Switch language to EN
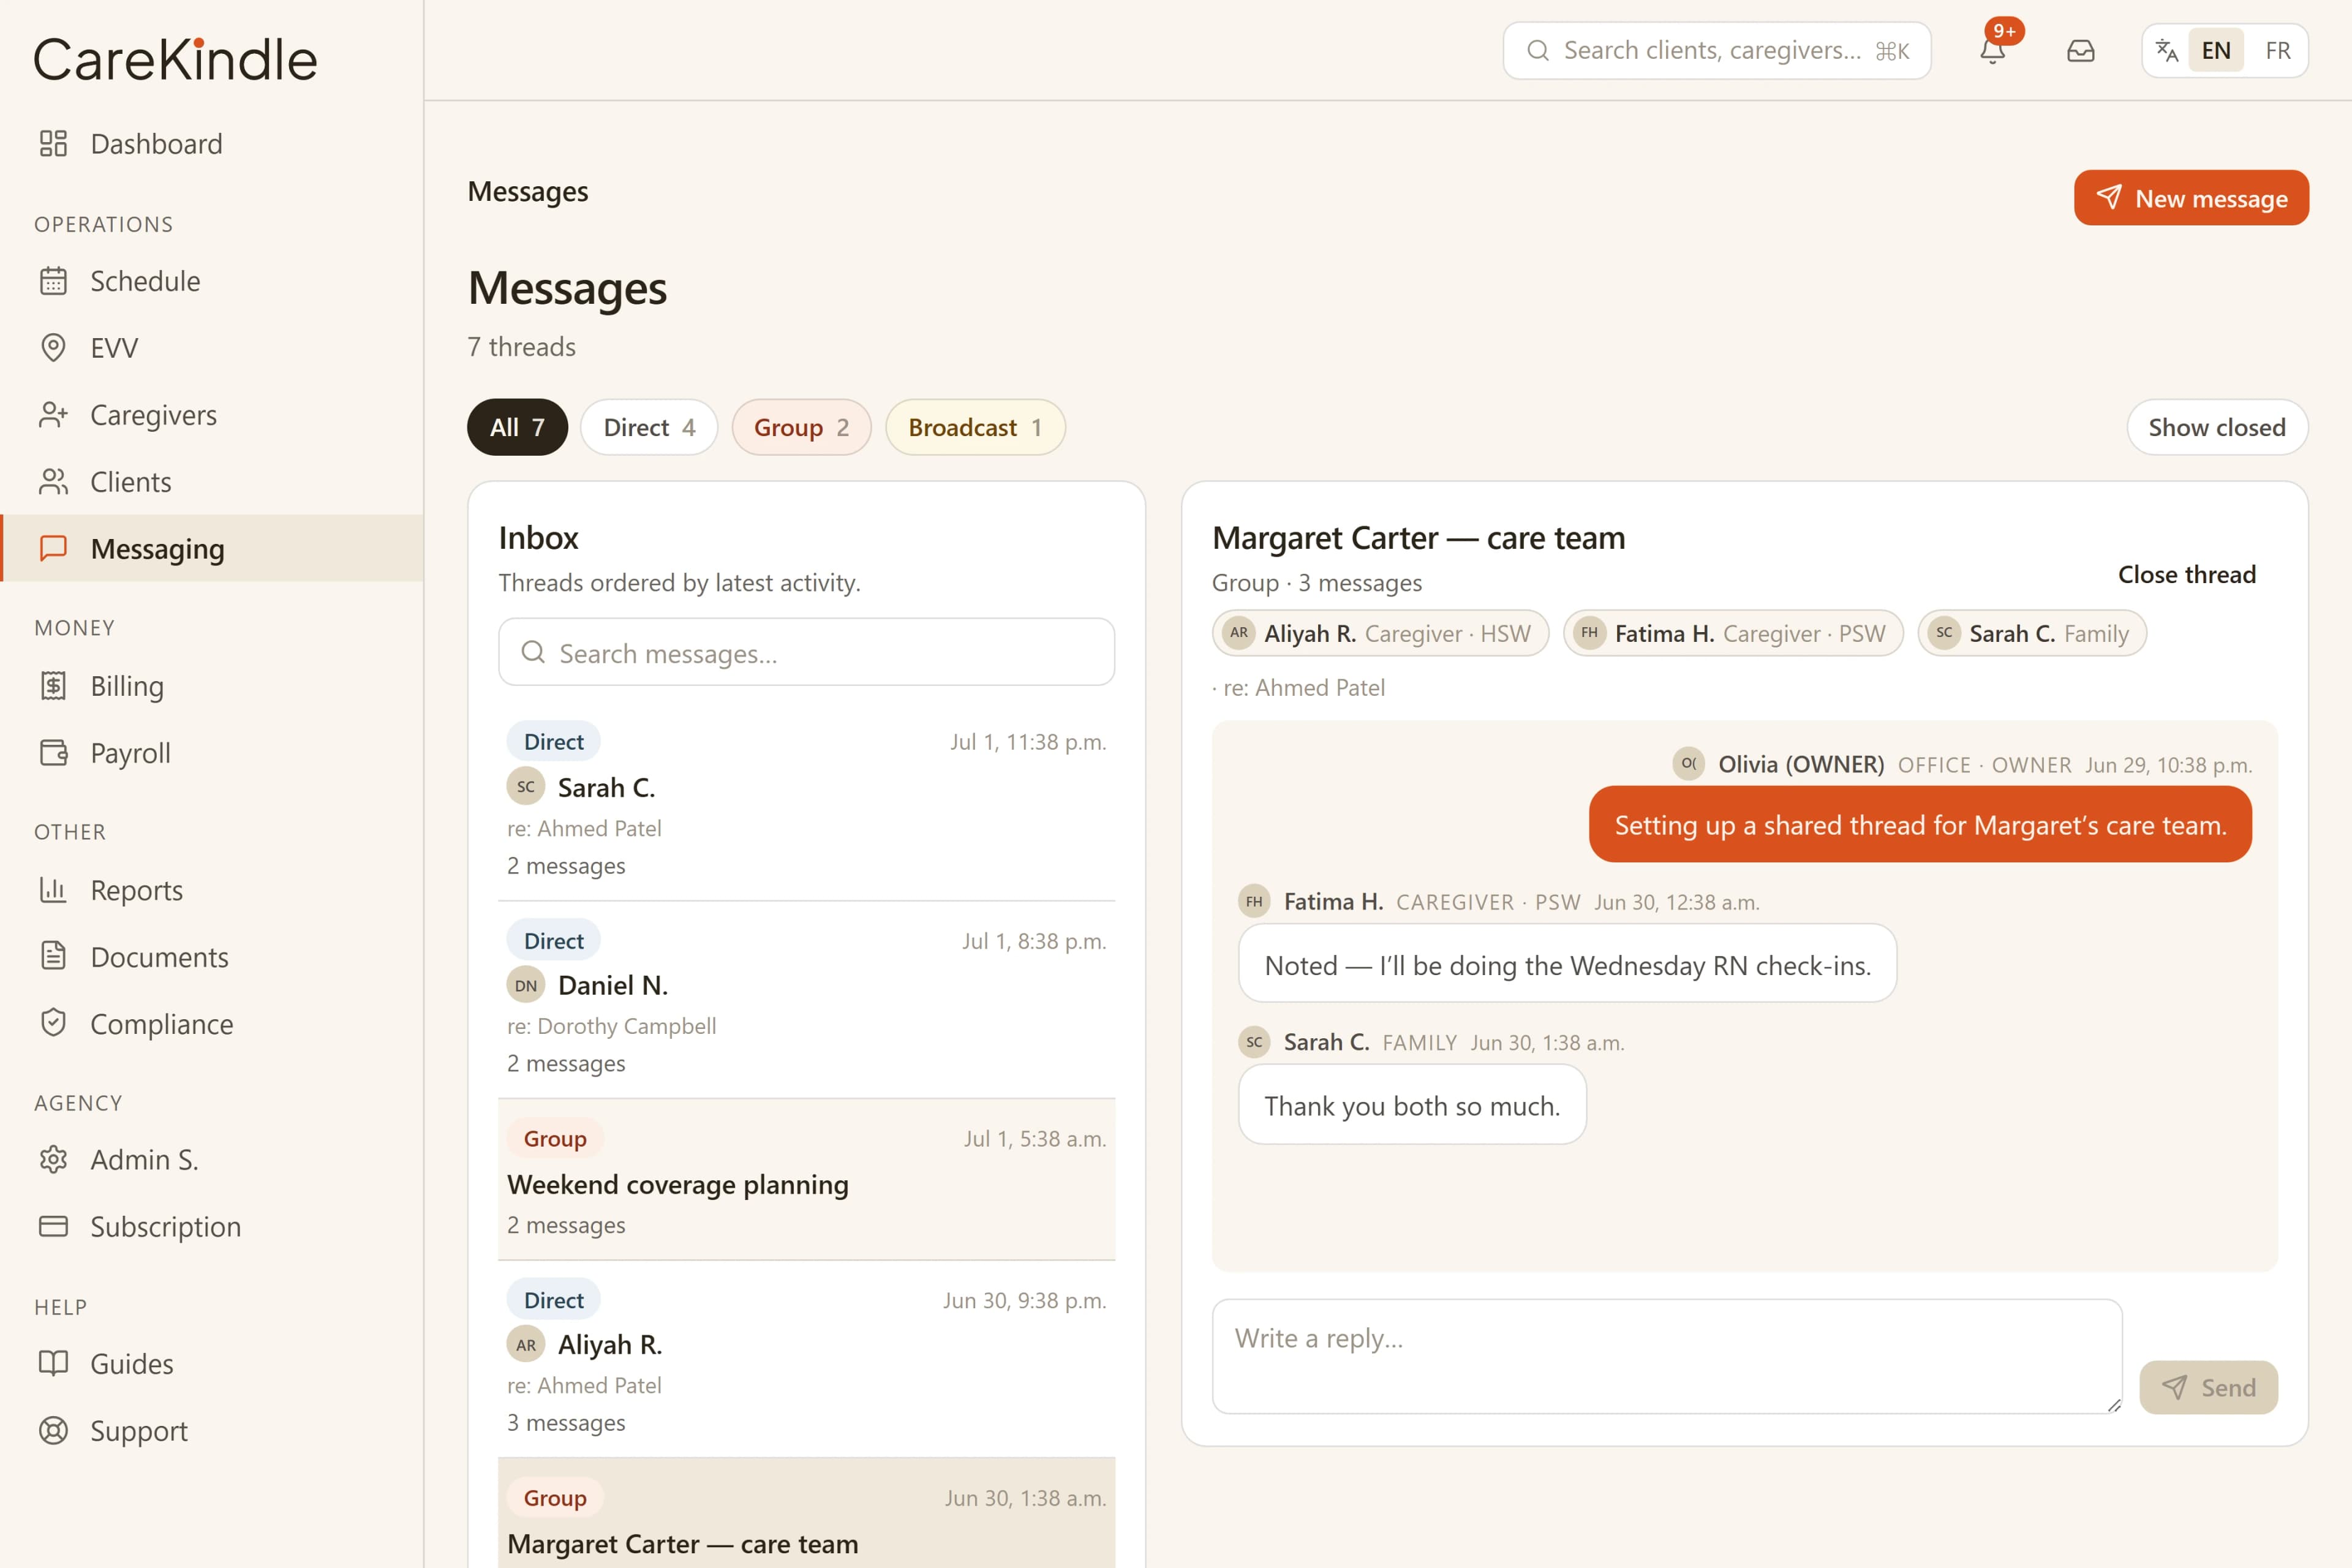 pyautogui.click(x=2216, y=50)
